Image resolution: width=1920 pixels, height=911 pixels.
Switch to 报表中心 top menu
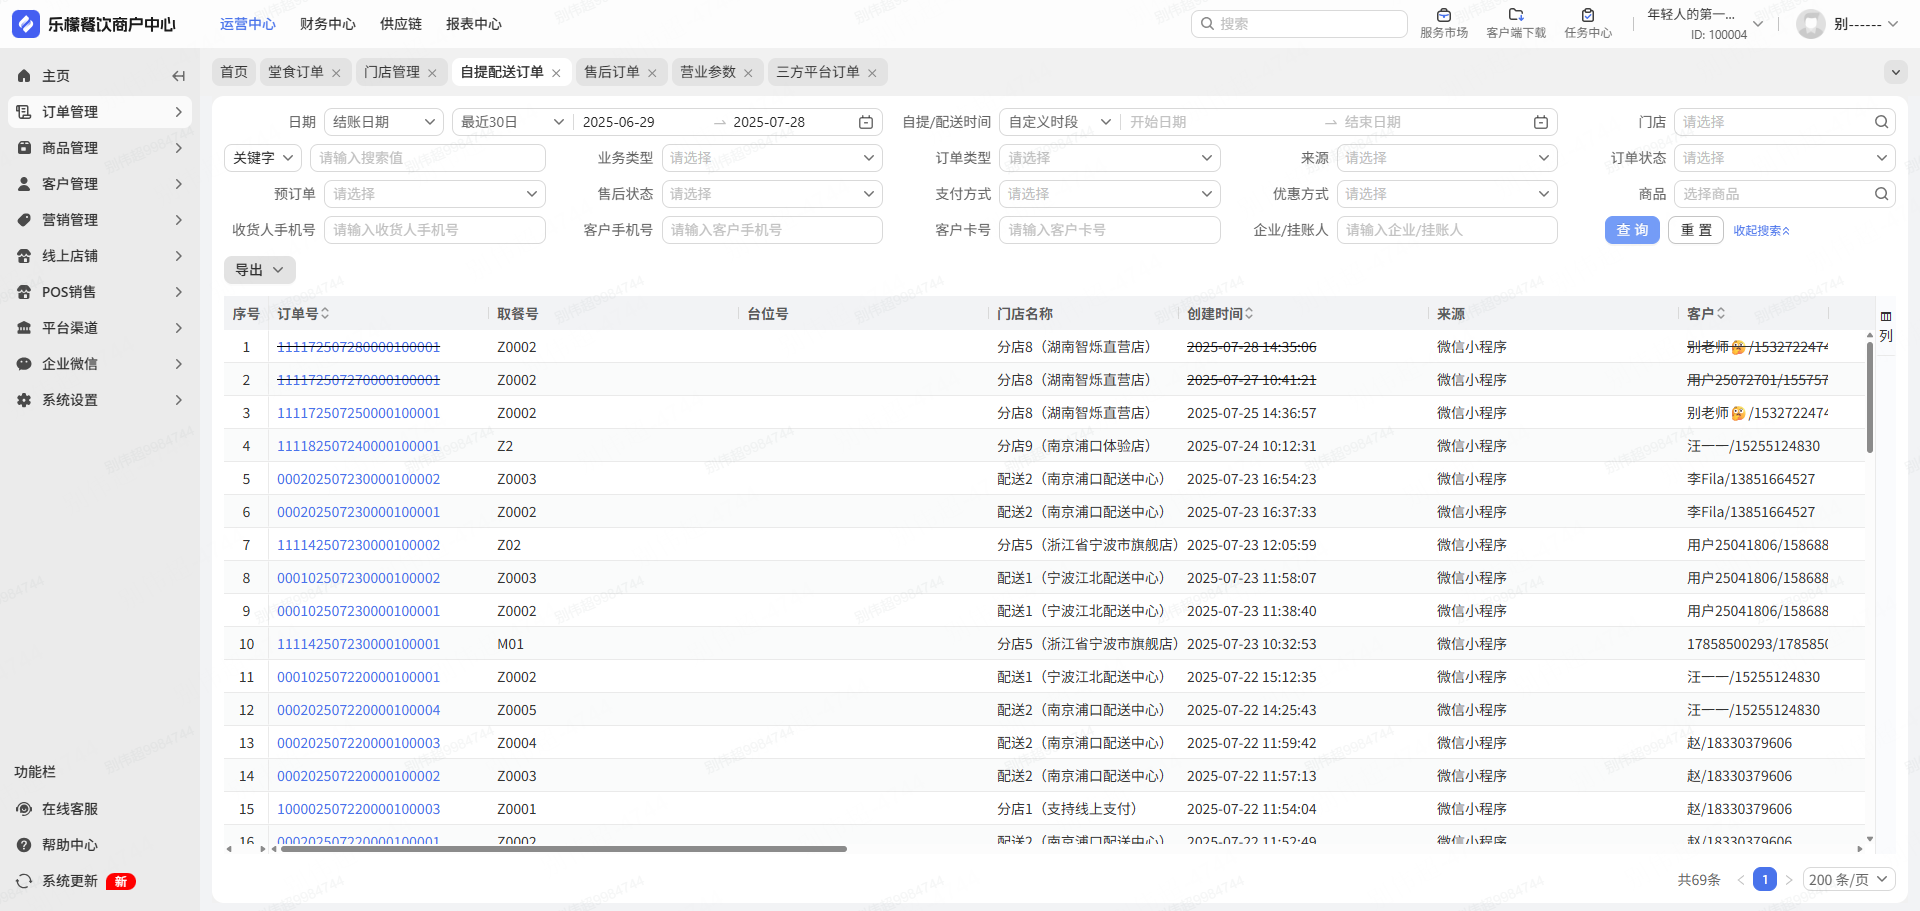click(x=474, y=24)
